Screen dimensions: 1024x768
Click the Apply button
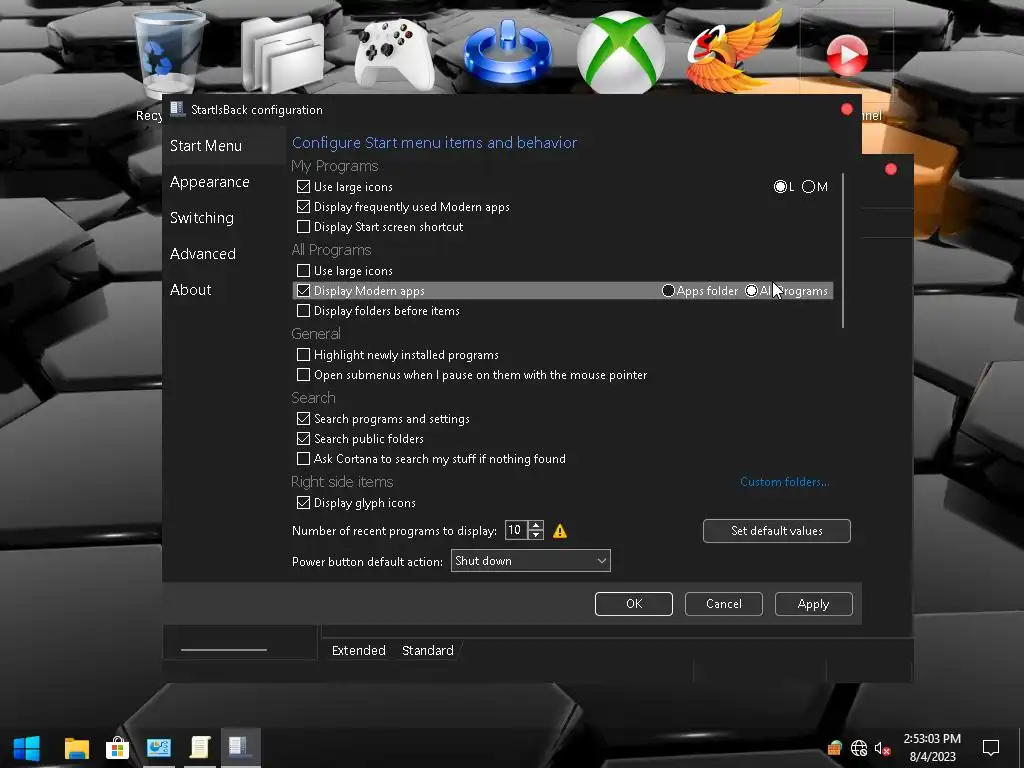[813, 604]
